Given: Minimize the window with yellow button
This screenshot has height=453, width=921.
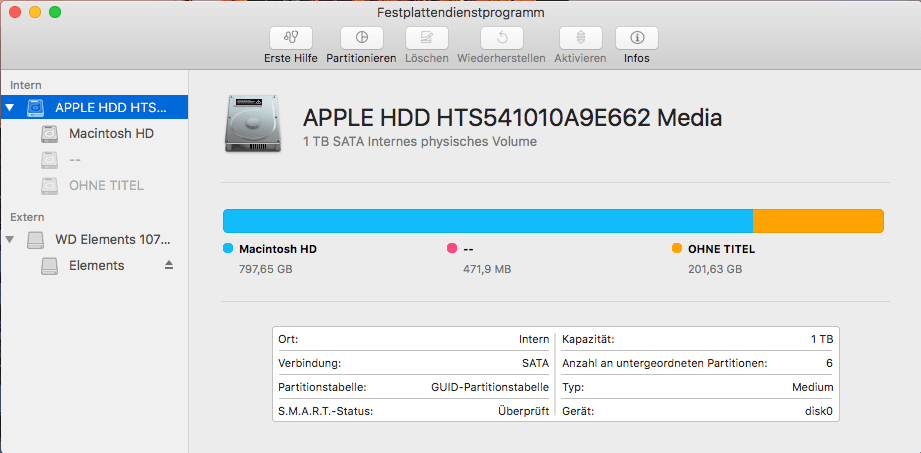Looking at the screenshot, I should pyautogui.click(x=35, y=12).
